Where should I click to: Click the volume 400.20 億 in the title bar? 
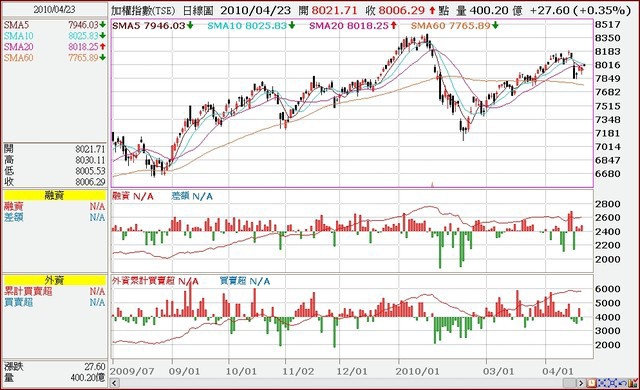pyautogui.click(x=496, y=11)
